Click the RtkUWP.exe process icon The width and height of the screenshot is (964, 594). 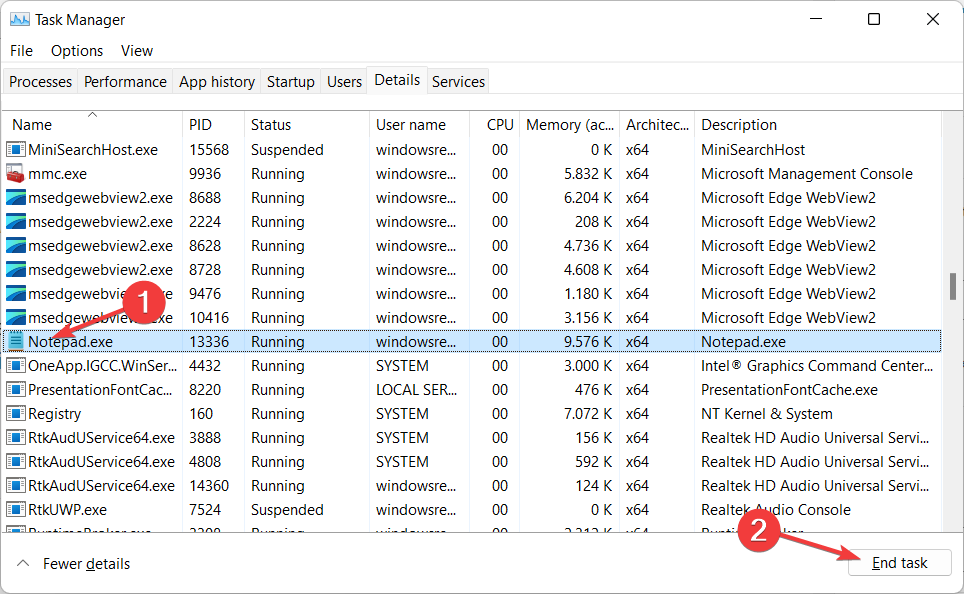pos(16,510)
